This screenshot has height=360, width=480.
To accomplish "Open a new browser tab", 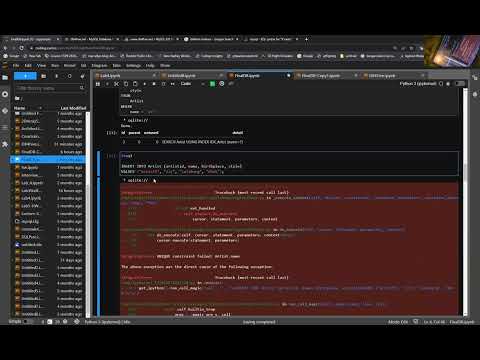I will (306, 39).
